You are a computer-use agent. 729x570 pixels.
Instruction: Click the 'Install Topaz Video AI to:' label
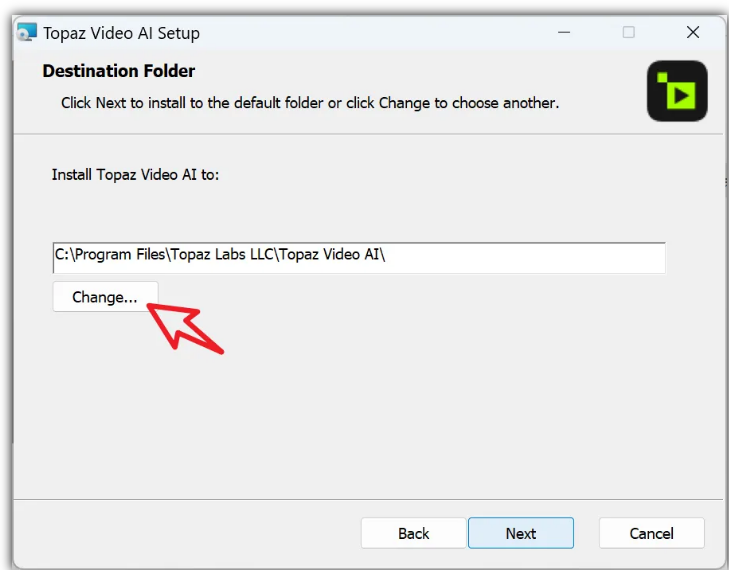tap(135, 174)
